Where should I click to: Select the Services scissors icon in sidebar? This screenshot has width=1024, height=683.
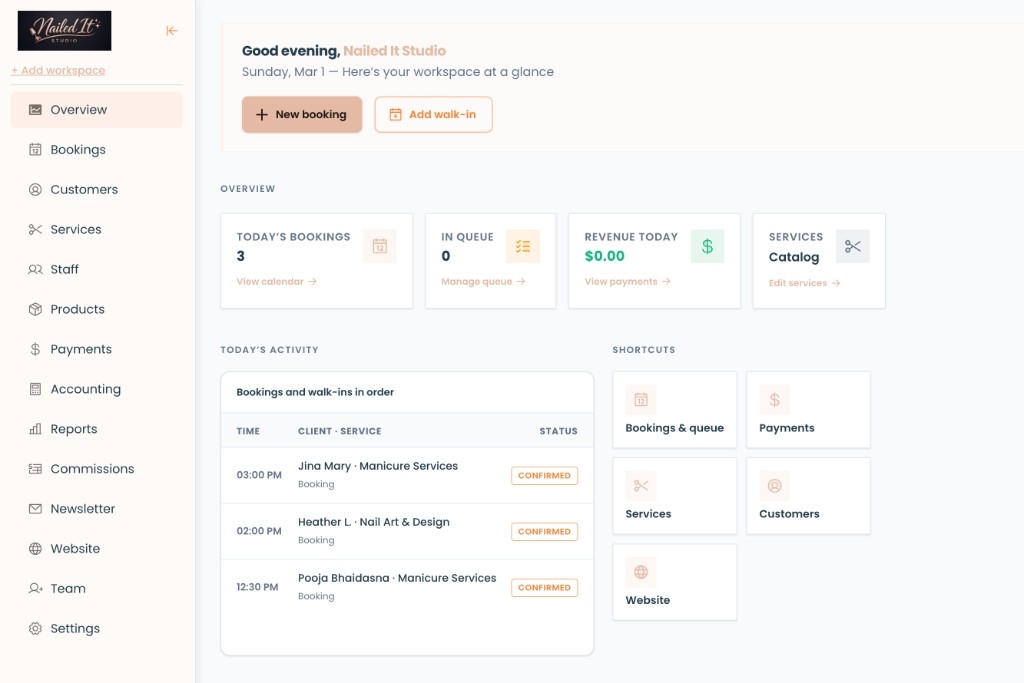pos(34,229)
